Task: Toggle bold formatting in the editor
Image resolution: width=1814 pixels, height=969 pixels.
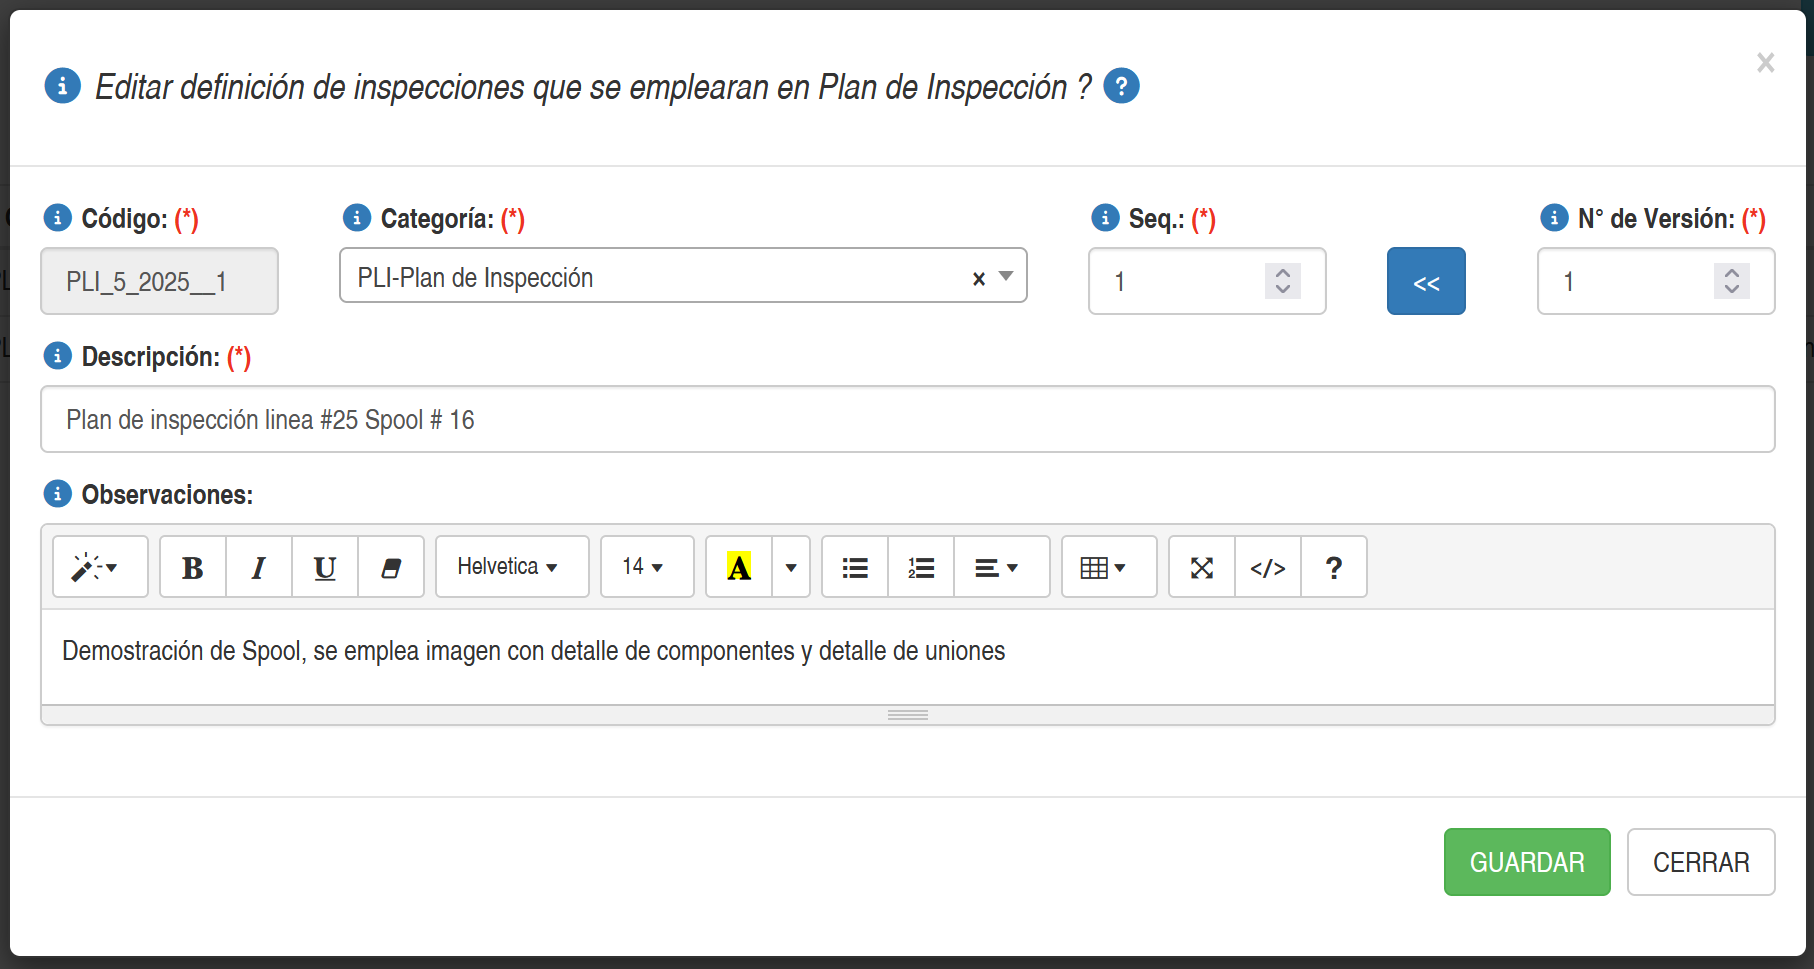Action: click(x=193, y=567)
